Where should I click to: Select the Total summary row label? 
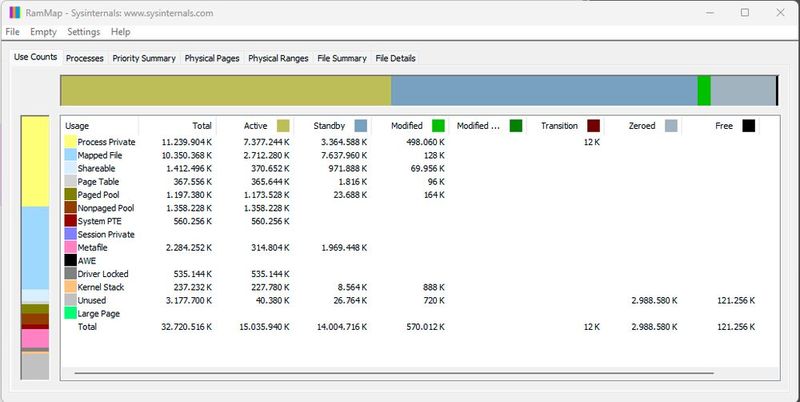point(87,326)
